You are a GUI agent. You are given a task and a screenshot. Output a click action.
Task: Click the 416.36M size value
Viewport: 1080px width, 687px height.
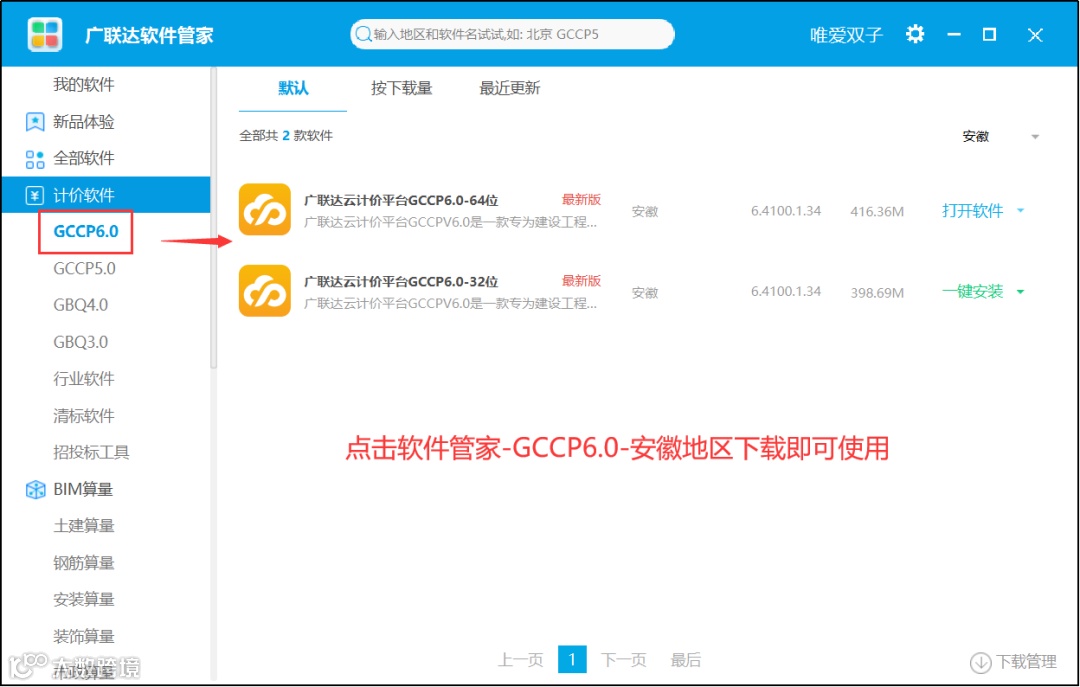pyautogui.click(x=877, y=212)
